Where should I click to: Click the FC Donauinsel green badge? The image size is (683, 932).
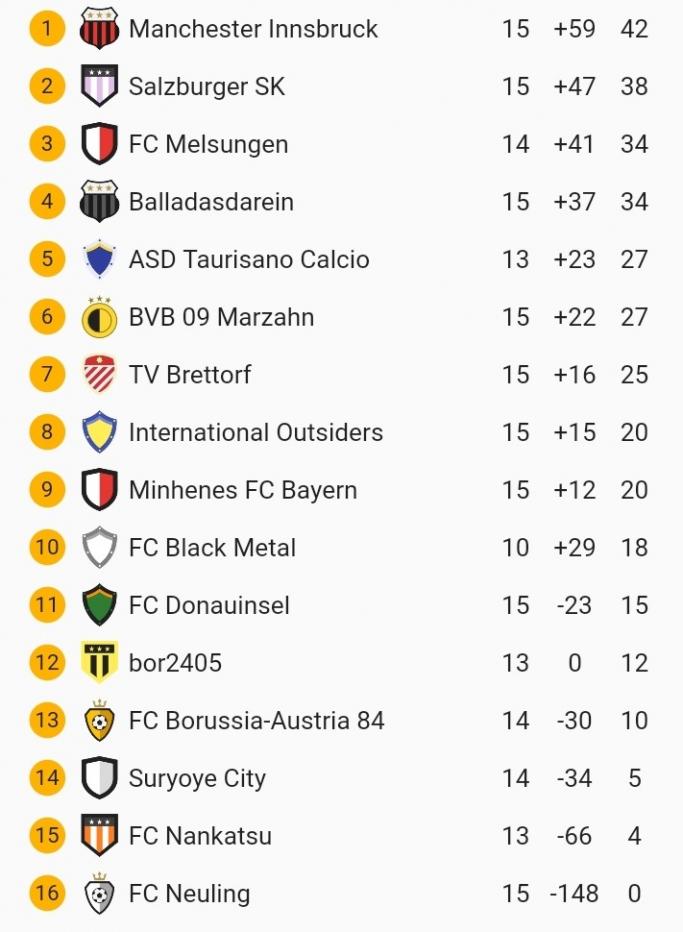pyautogui.click(x=99, y=605)
